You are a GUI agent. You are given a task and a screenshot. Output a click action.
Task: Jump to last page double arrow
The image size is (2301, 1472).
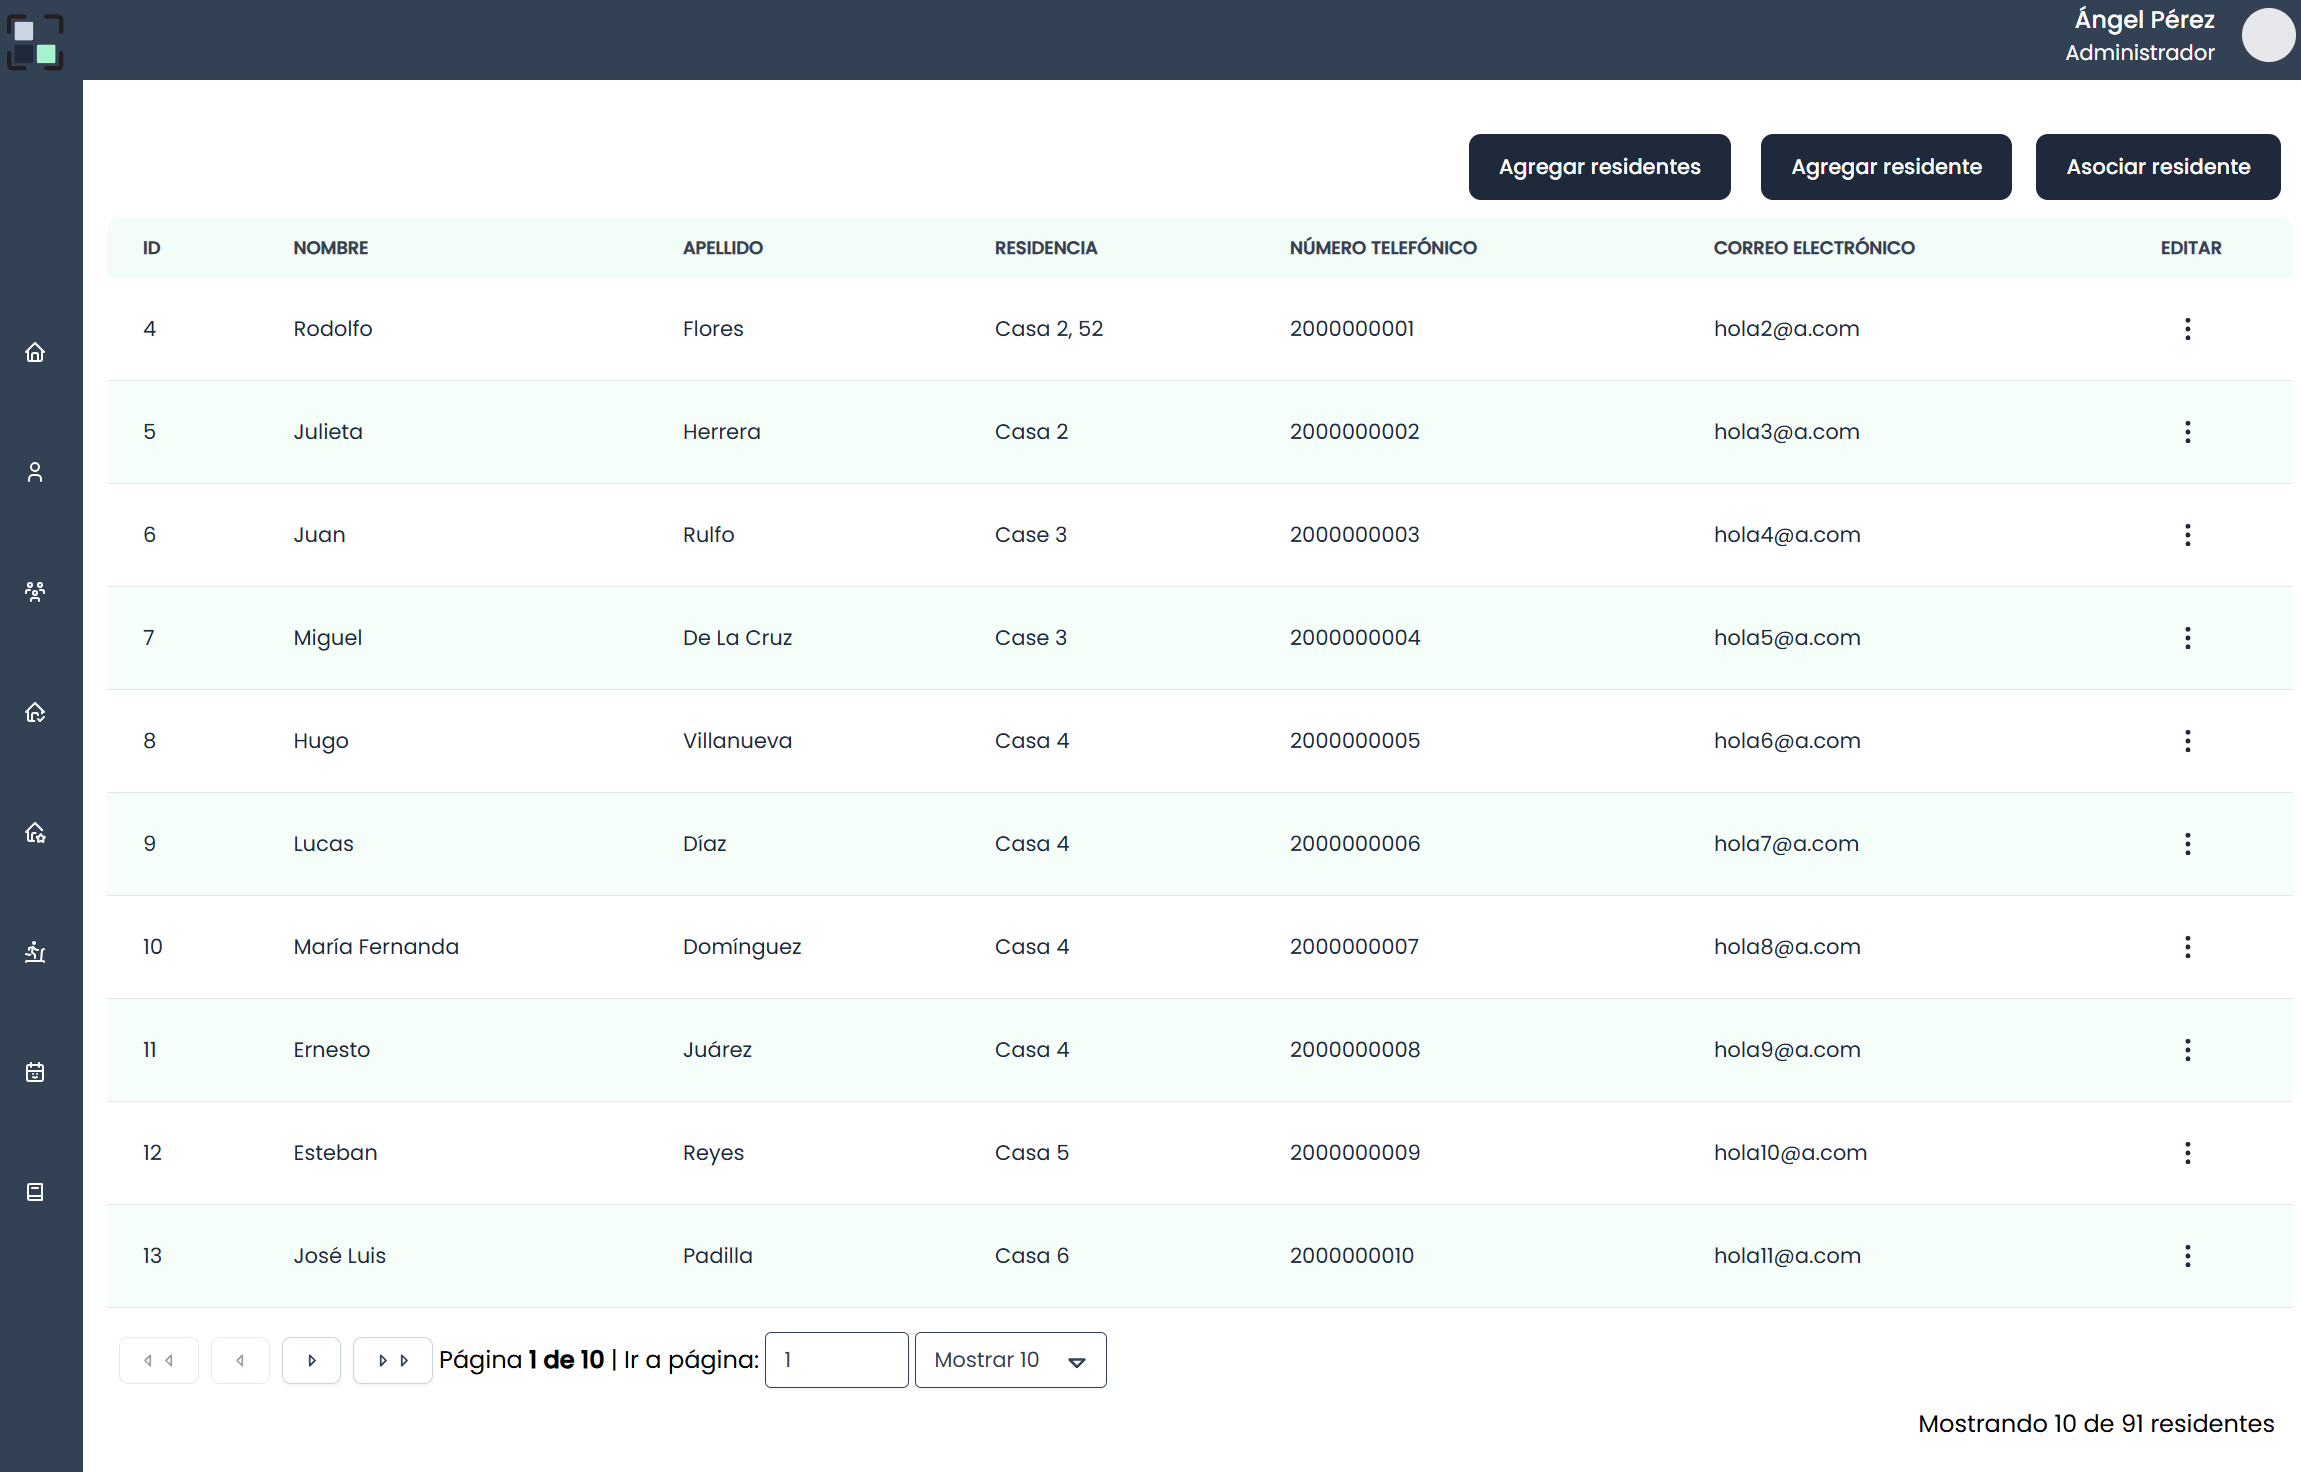tap(392, 1360)
